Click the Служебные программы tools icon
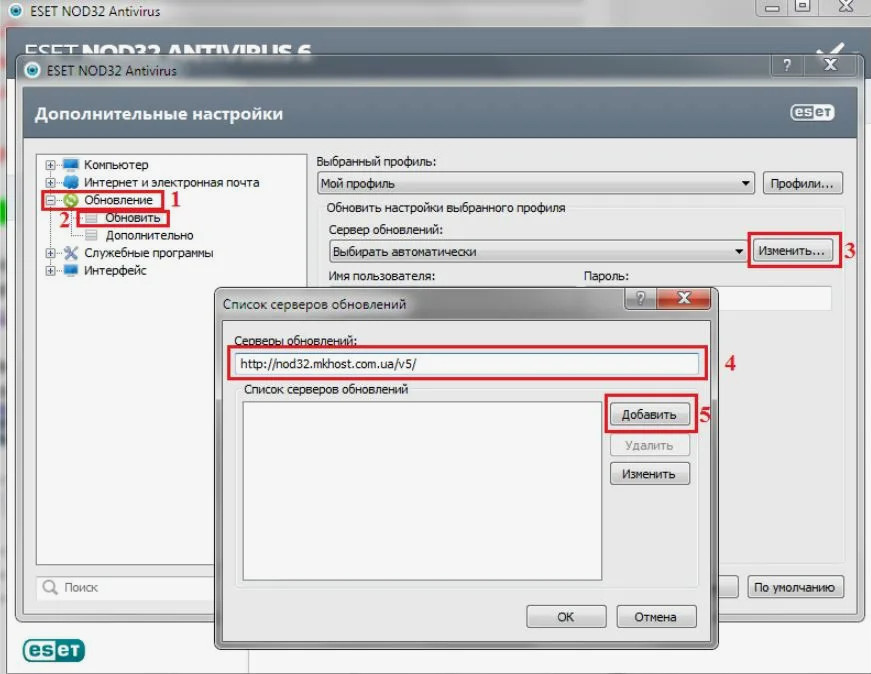The image size is (871, 674). pos(70,254)
